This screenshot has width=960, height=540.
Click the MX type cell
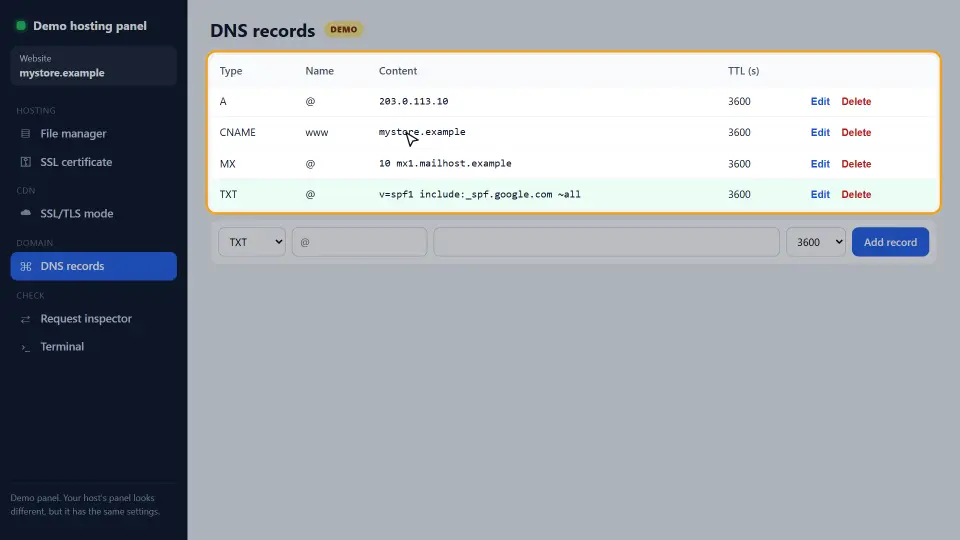(228, 163)
